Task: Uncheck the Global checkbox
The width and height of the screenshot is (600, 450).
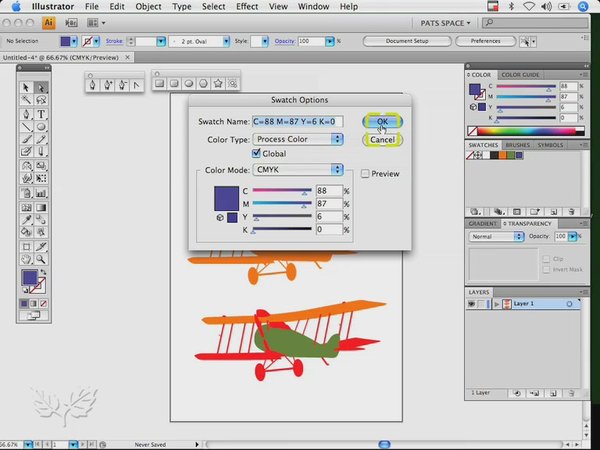Action: (256, 153)
